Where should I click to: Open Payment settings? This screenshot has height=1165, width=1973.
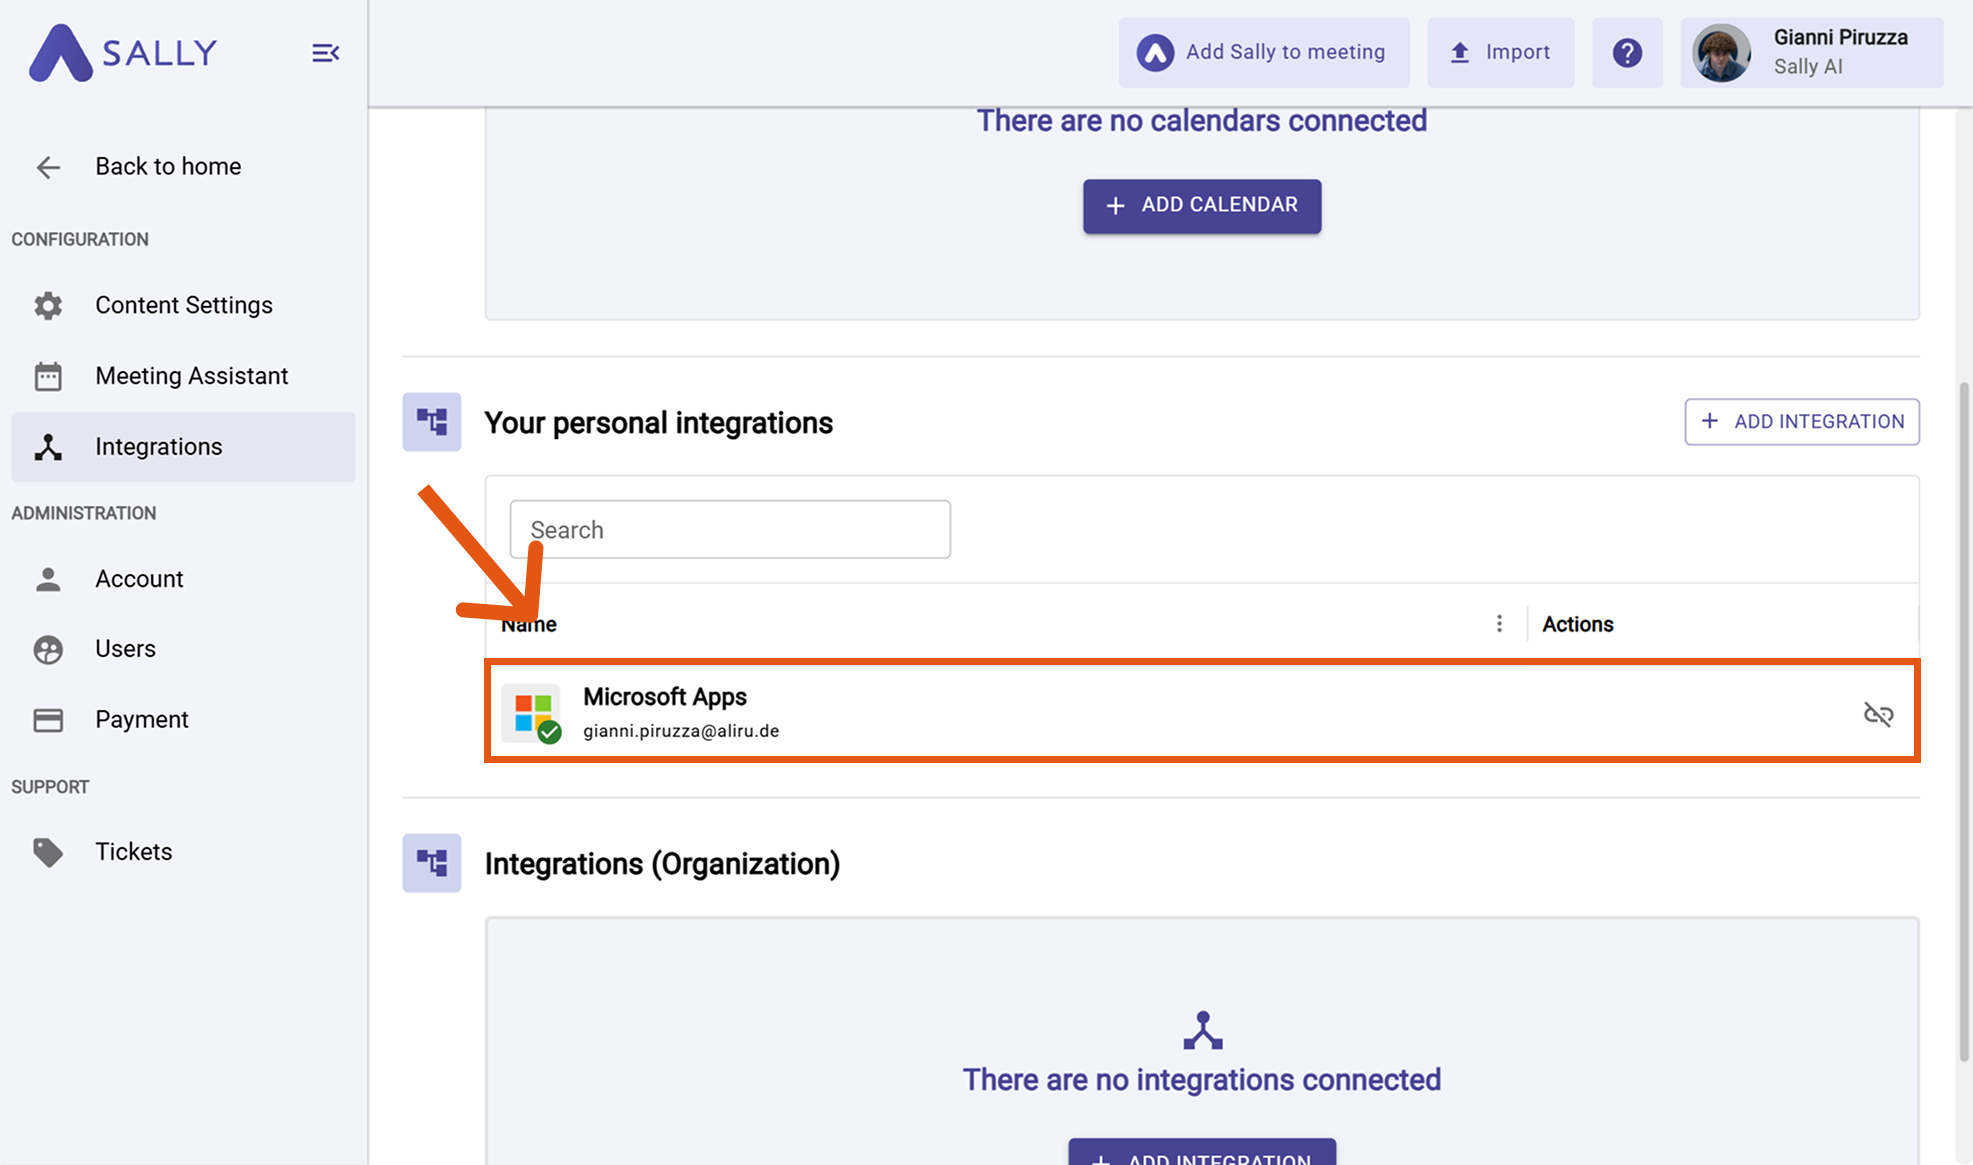[141, 720]
